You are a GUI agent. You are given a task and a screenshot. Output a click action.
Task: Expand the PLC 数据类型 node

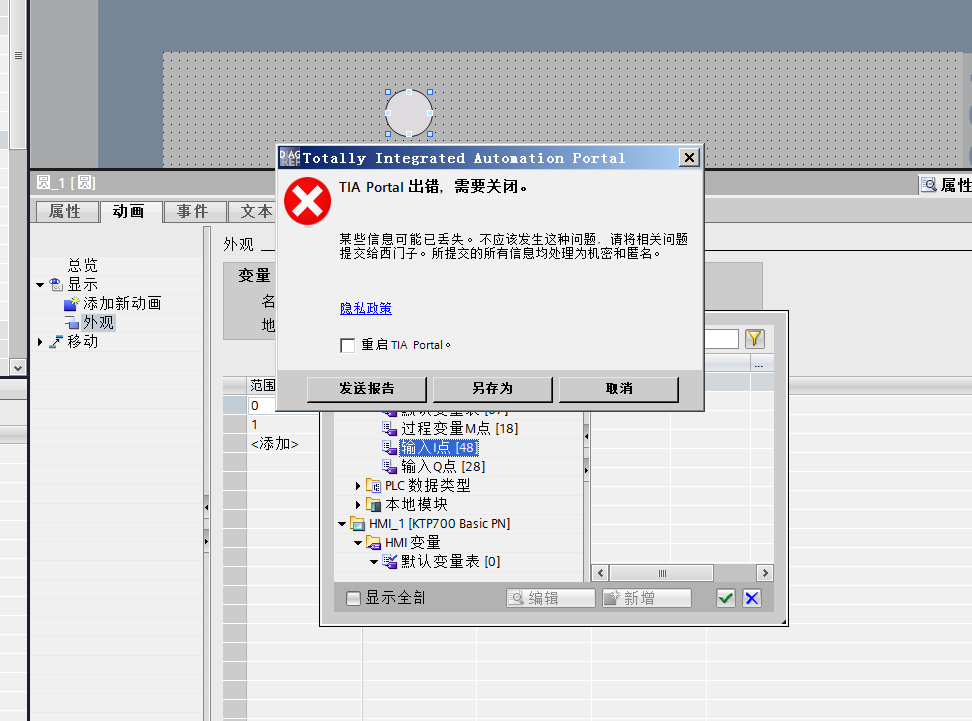coord(358,485)
